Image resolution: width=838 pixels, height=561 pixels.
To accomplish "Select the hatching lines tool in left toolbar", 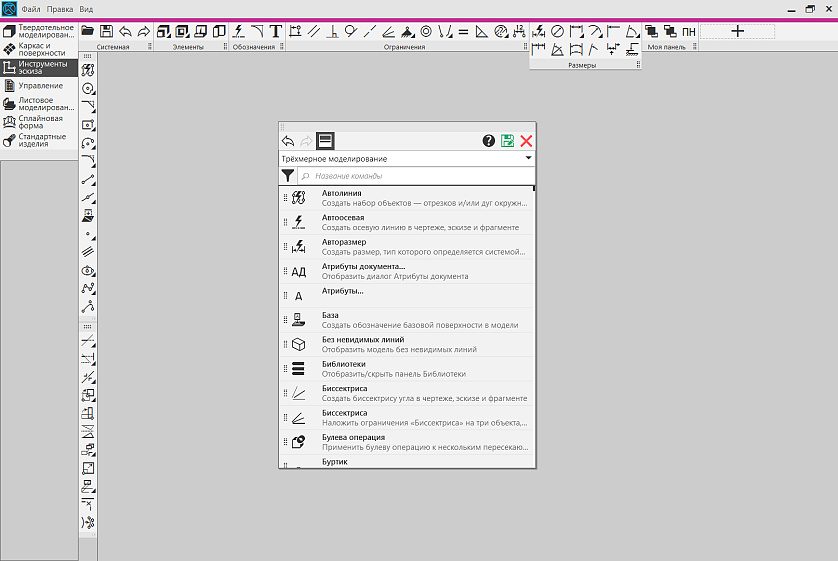I will (x=88, y=252).
